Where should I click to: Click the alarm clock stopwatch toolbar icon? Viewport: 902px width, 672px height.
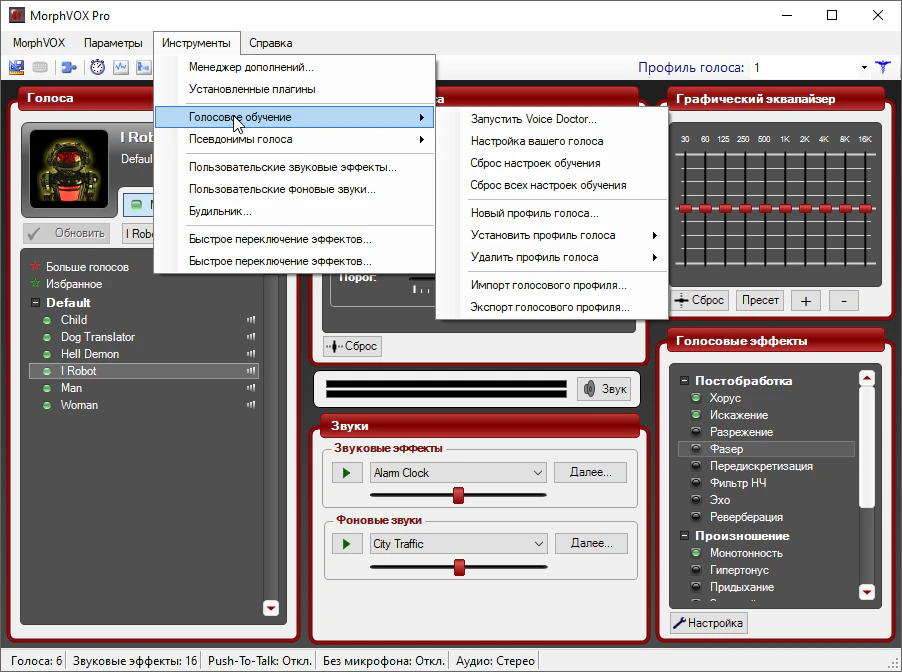click(x=97, y=67)
